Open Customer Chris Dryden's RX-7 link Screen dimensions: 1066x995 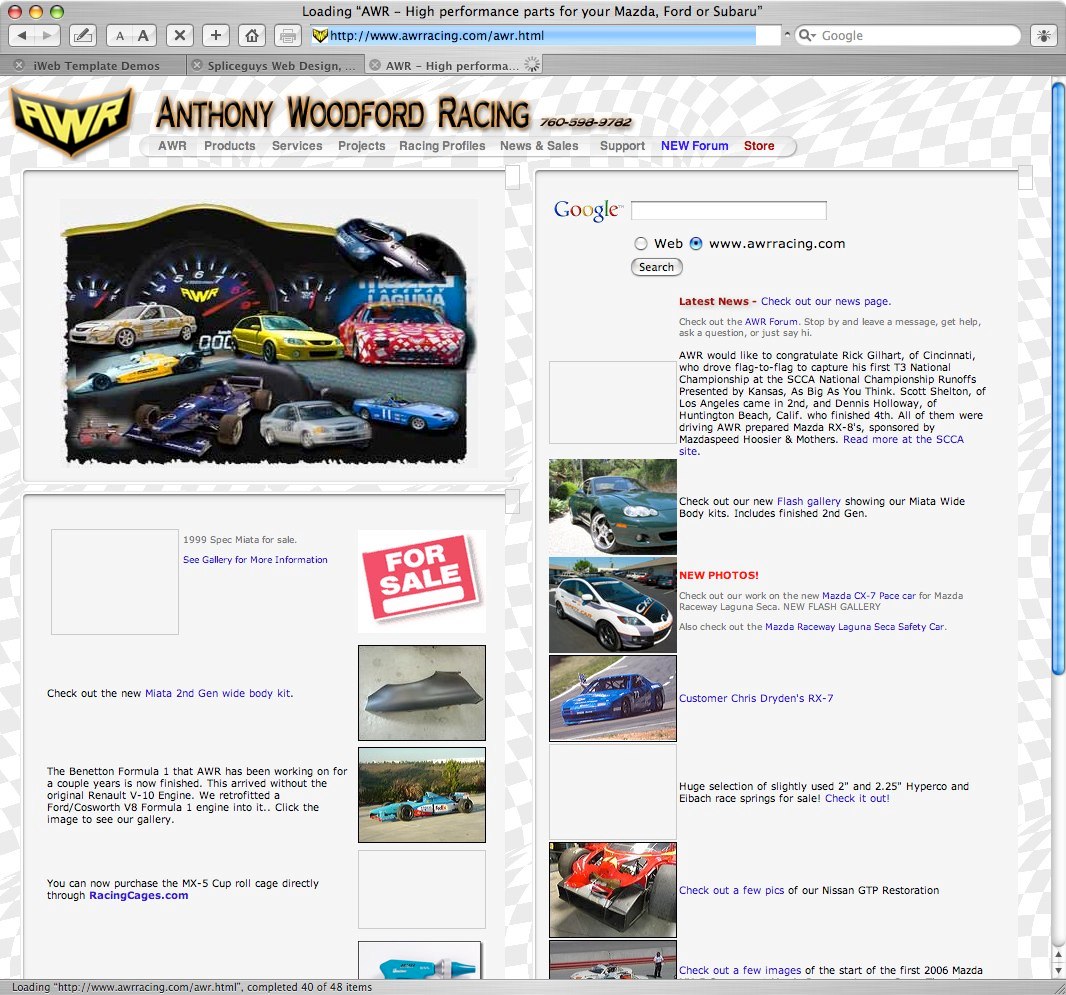pyautogui.click(x=755, y=698)
